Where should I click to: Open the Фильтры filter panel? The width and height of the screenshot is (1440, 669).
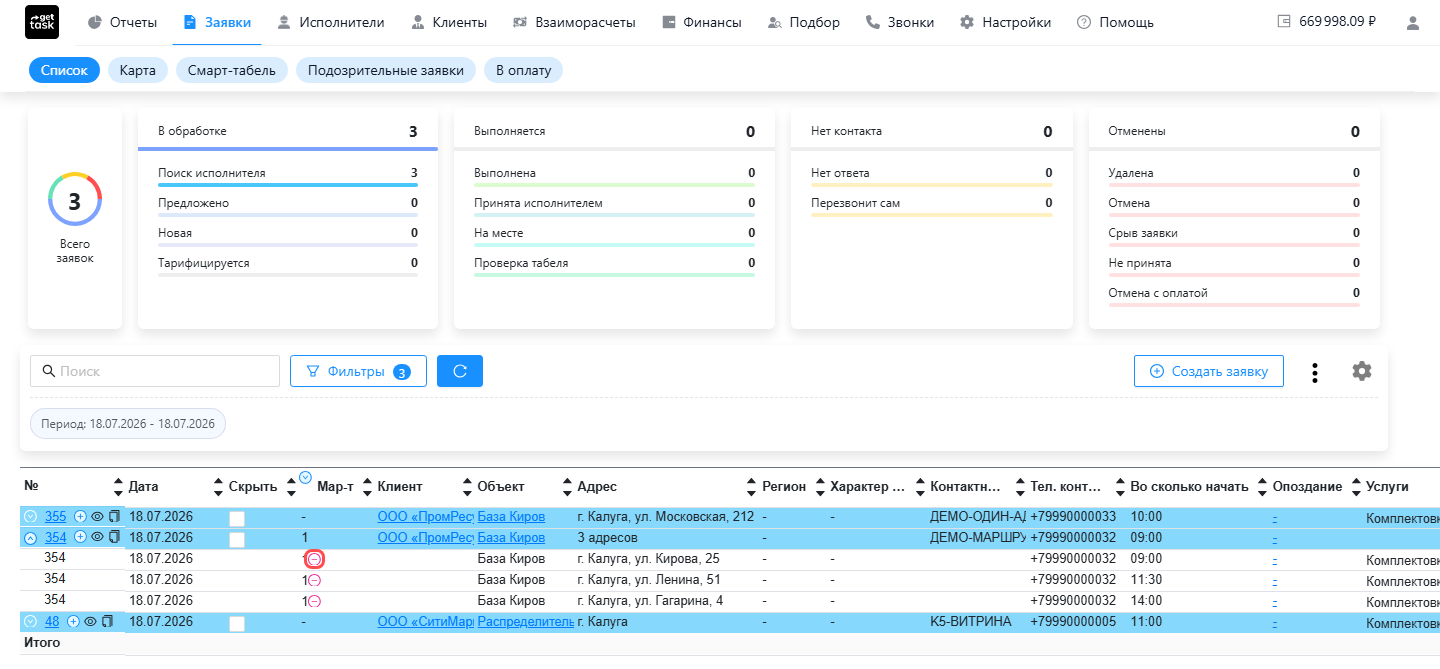pos(358,371)
